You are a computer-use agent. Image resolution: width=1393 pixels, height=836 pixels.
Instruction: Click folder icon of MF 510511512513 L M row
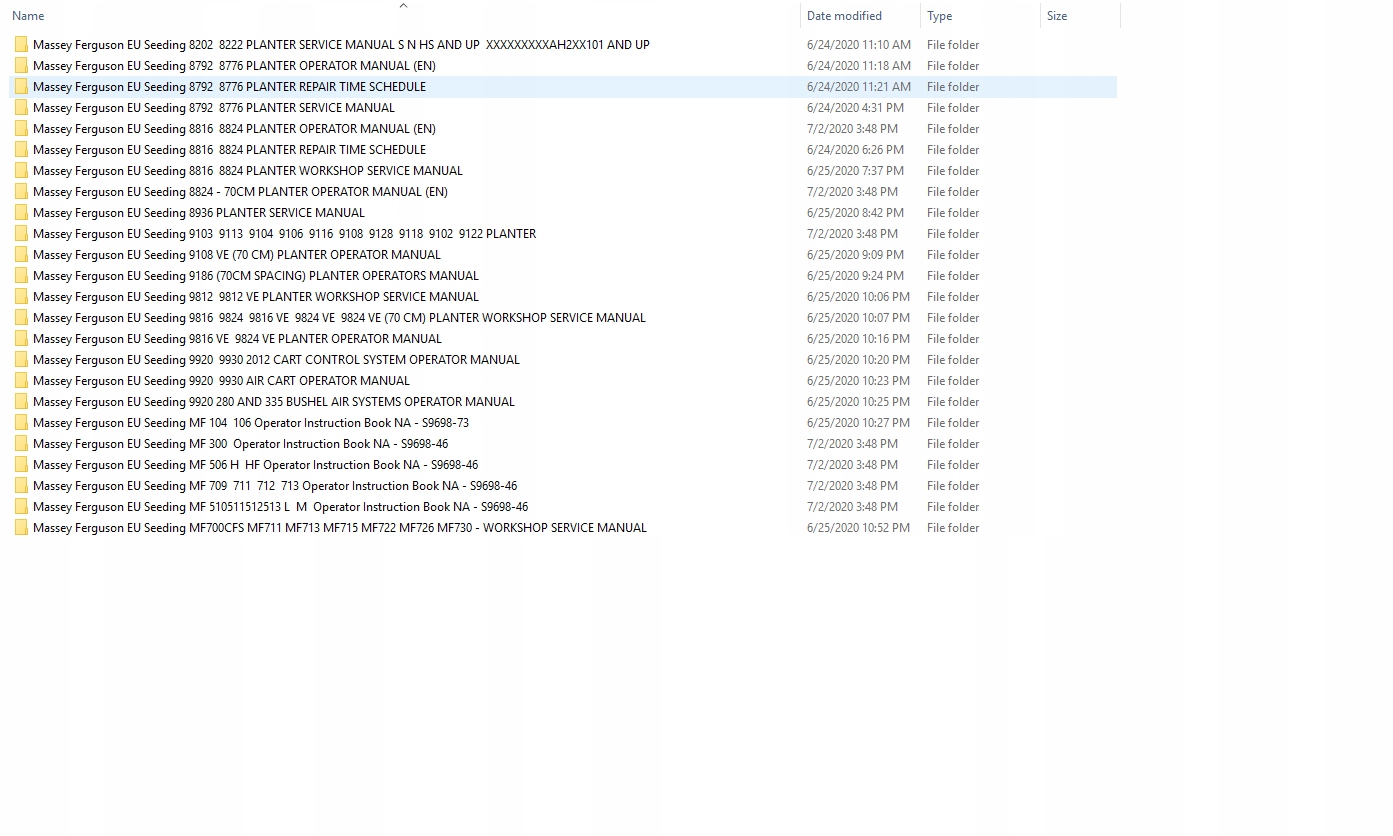(x=21, y=507)
